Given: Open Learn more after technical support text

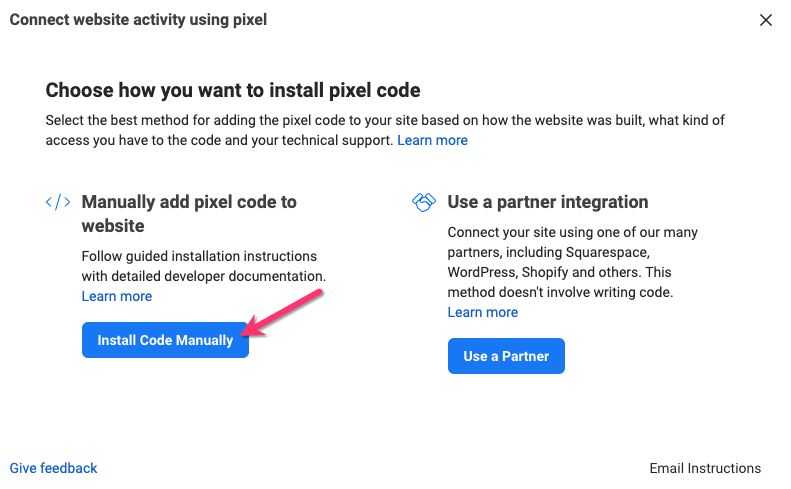Looking at the screenshot, I should [x=432, y=140].
